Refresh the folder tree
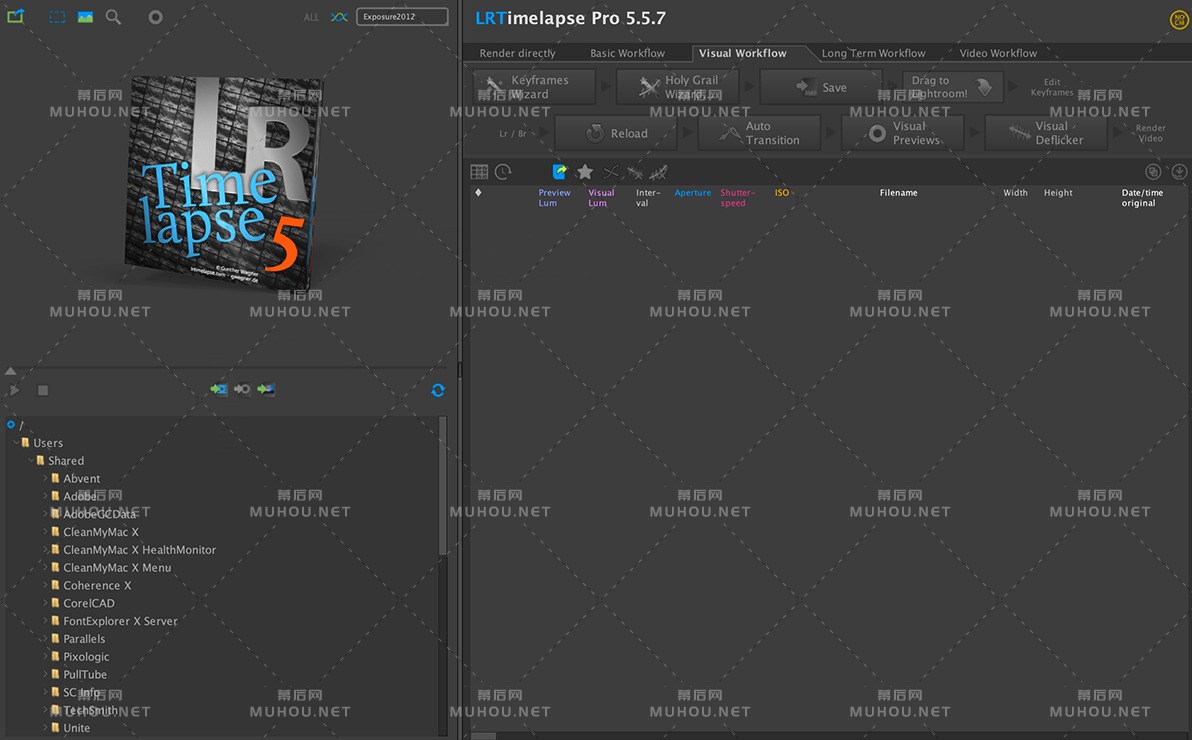1192x740 pixels. (x=438, y=390)
